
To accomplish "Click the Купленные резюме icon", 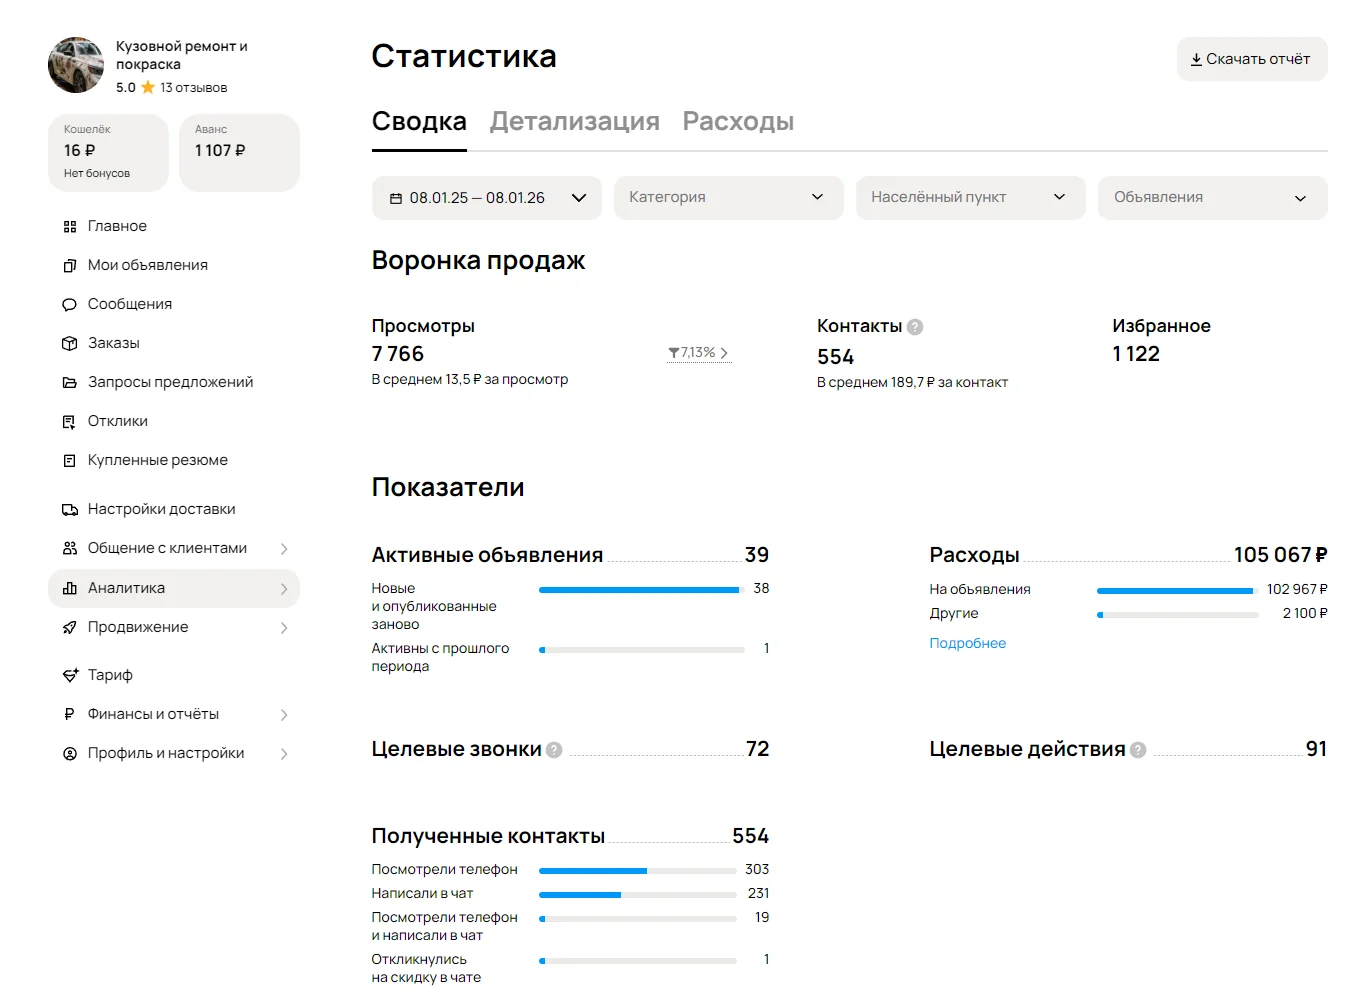I will [70, 461].
